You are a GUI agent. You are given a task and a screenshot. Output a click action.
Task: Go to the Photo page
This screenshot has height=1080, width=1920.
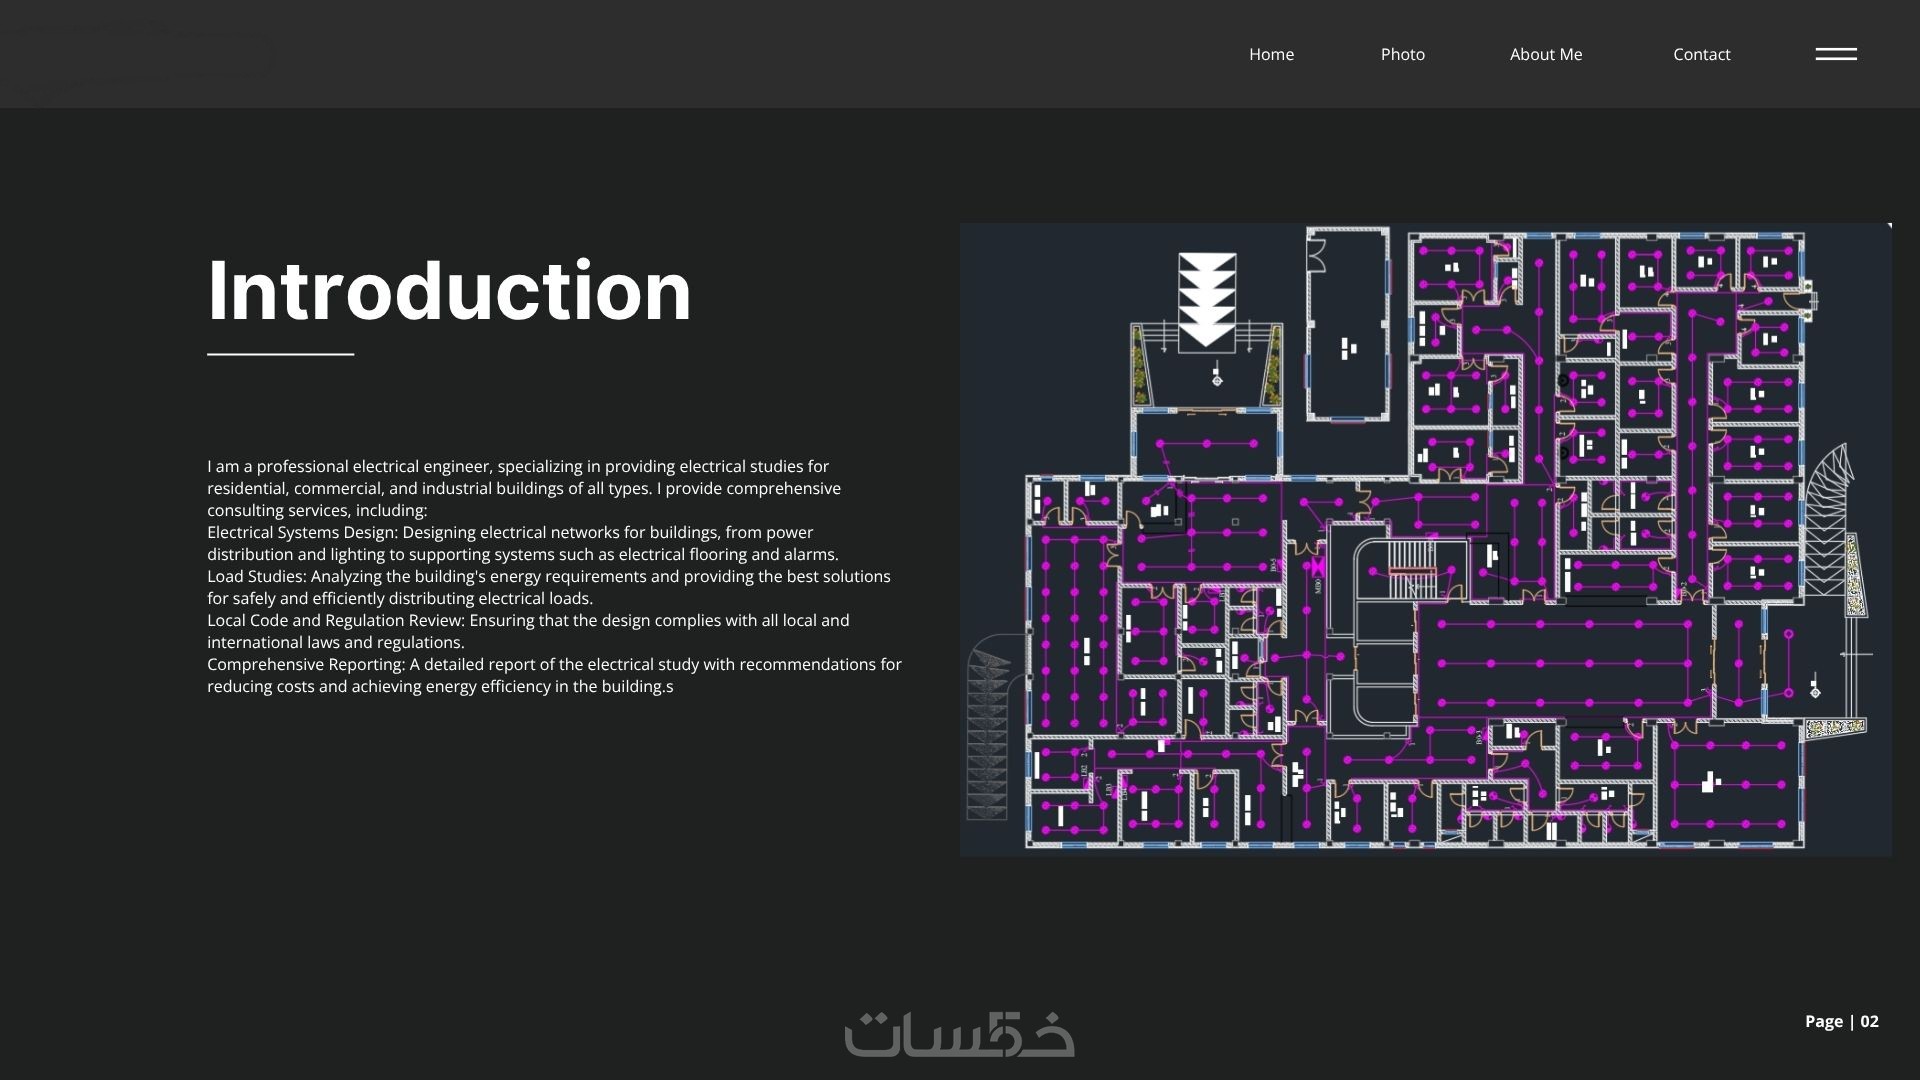click(1402, 54)
